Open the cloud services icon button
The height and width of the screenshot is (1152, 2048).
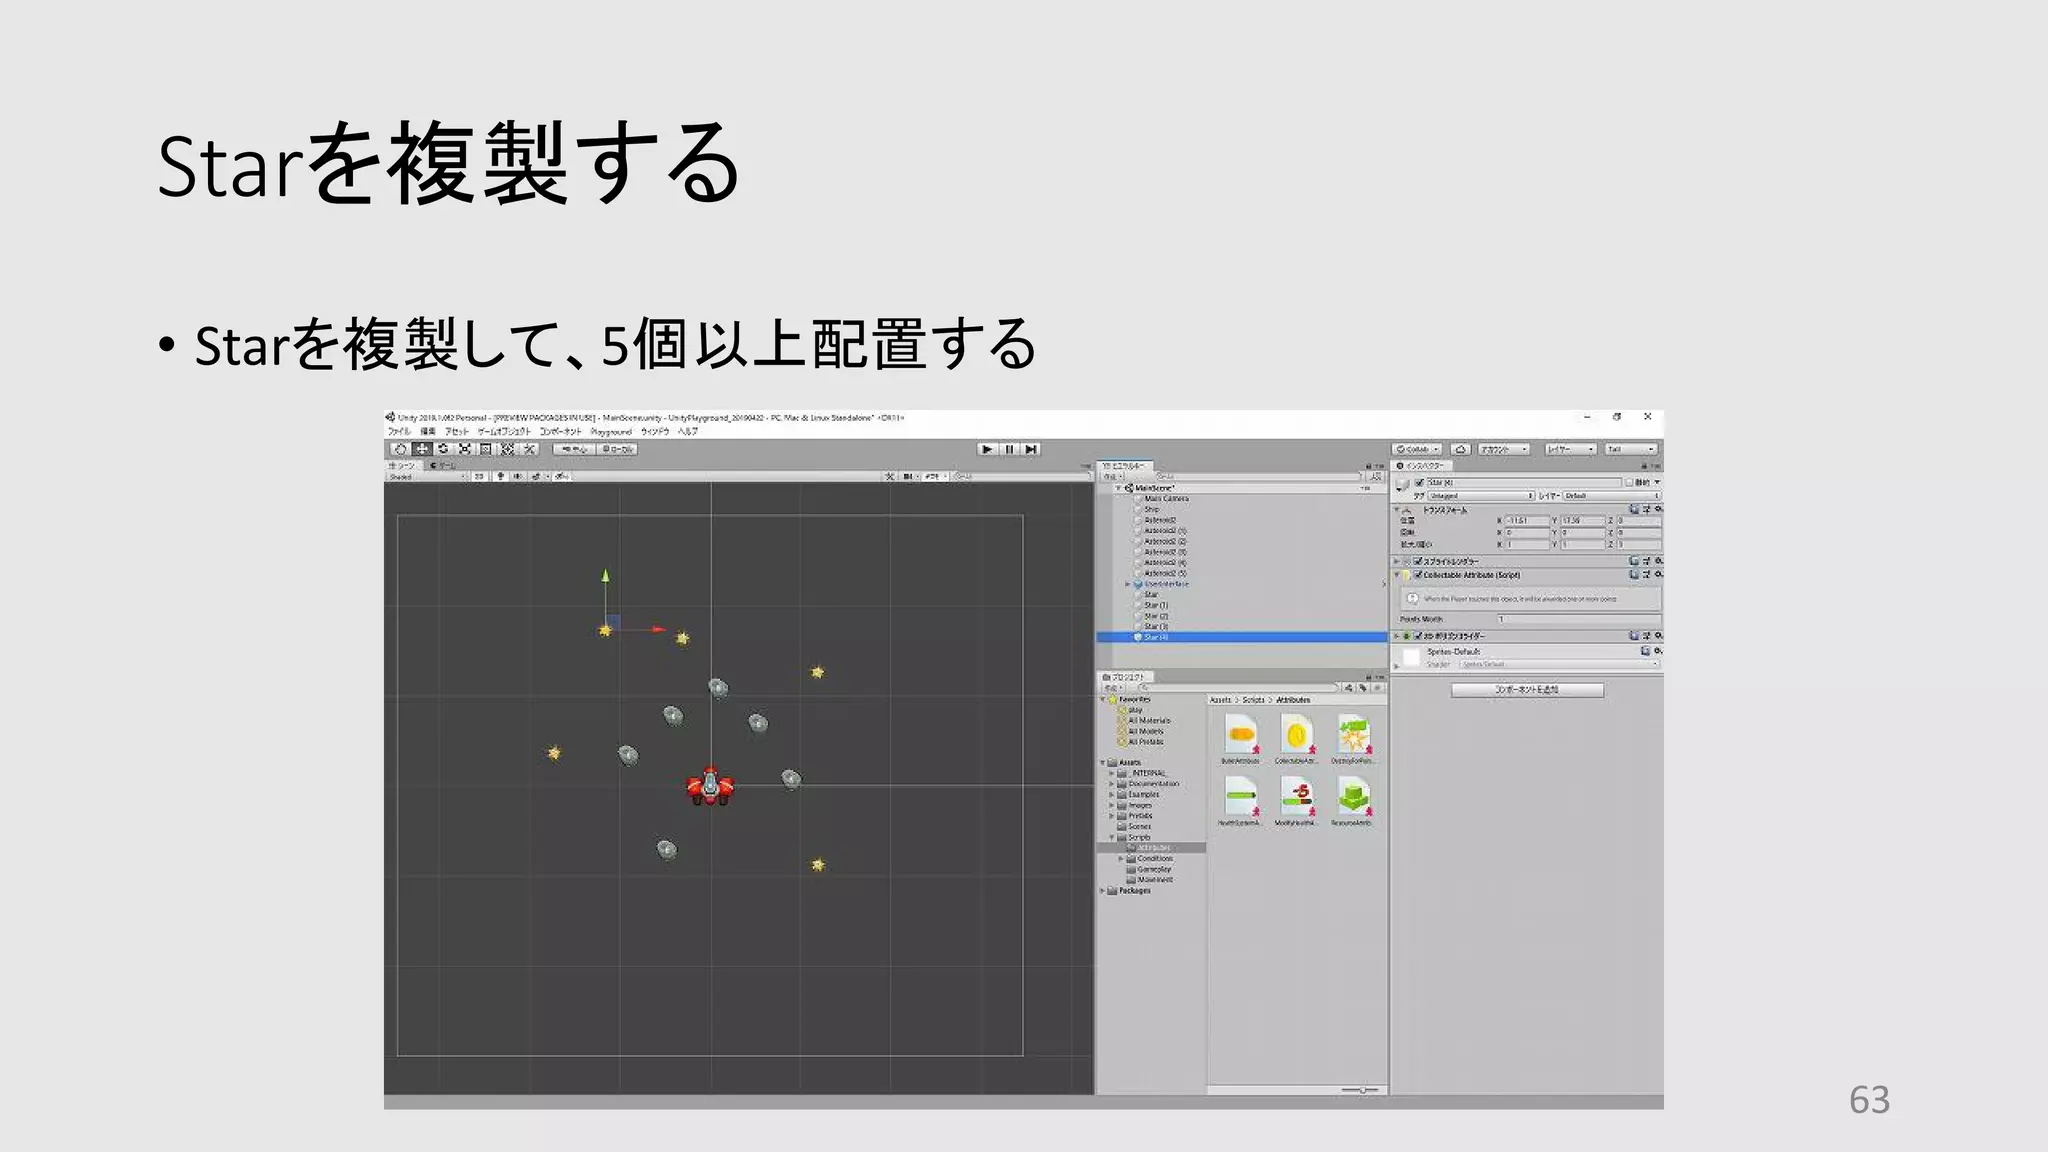click(x=1461, y=449)
